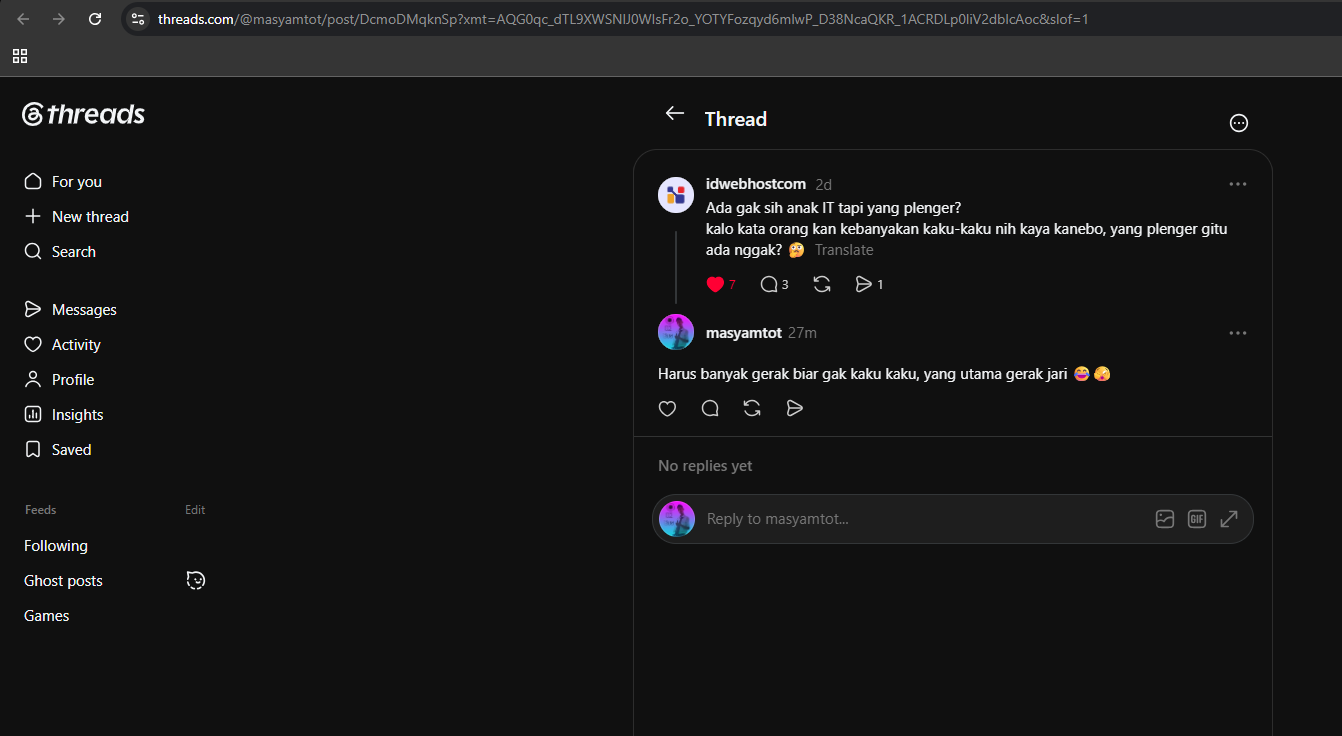Open thread options menu in header
This screenshot has width=1342, height=736.
(x=1238, y=123)
